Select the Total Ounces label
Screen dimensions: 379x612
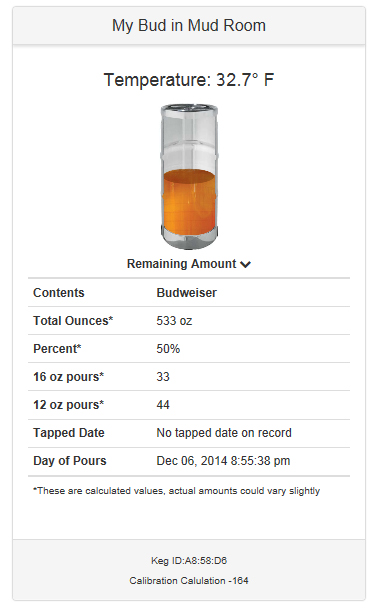click(x=73, y=321)
